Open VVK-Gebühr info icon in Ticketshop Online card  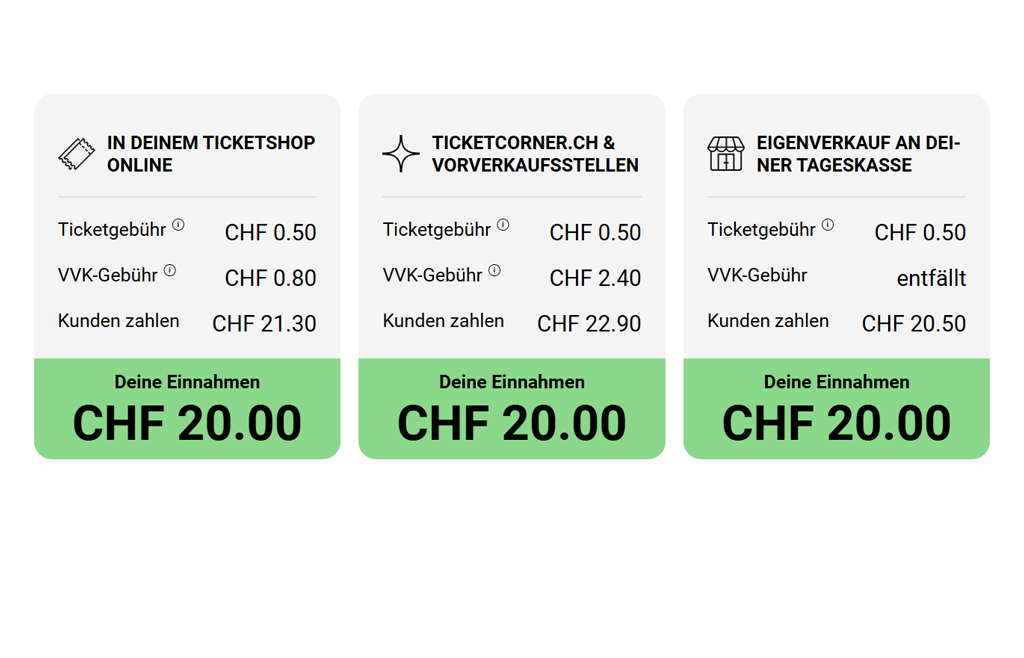click(x=170, y=270)
